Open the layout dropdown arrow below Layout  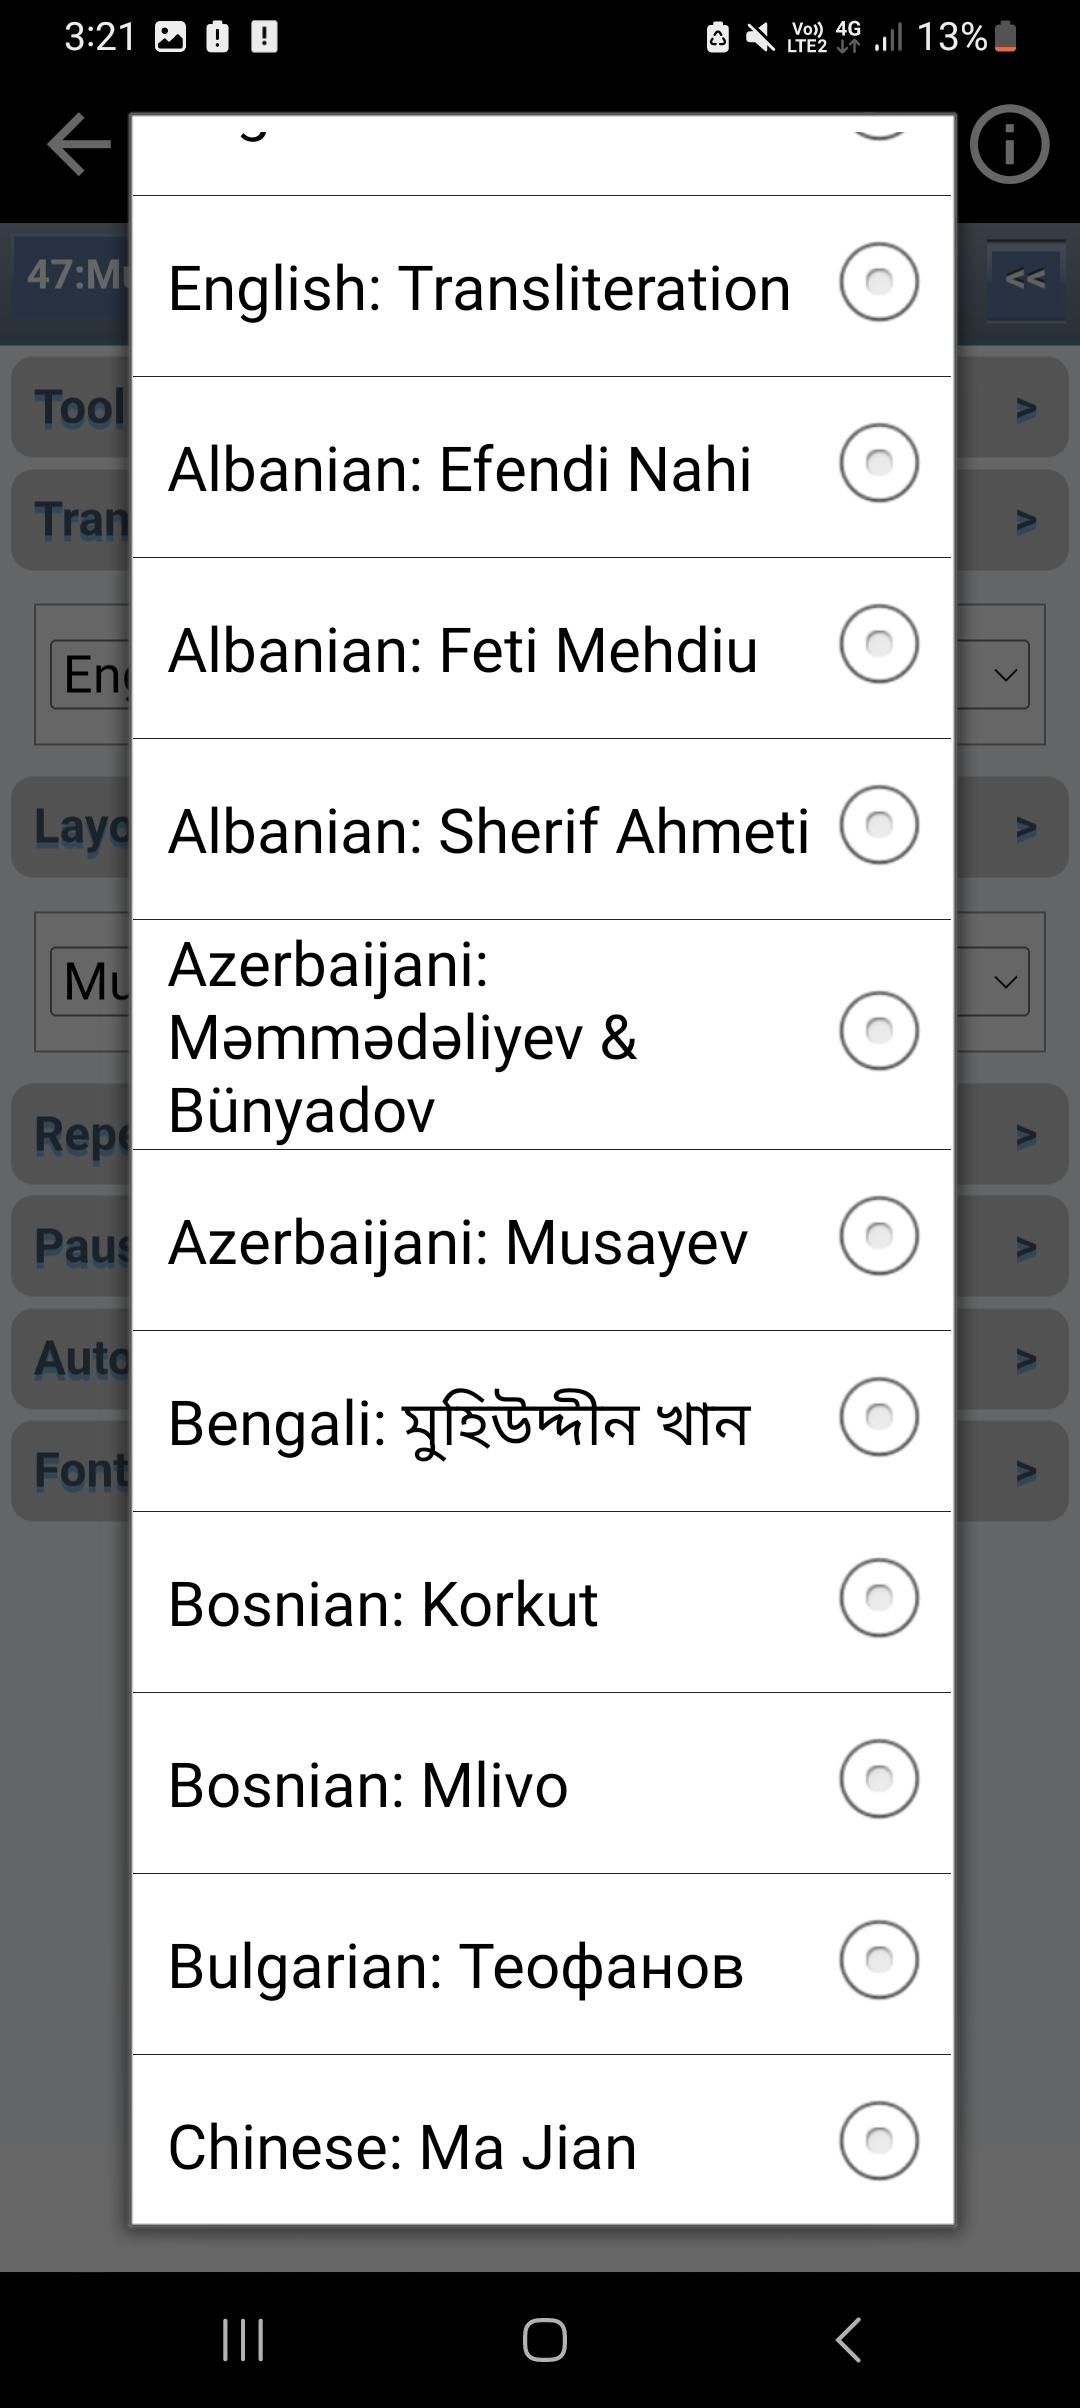(x=1005, y=982)
